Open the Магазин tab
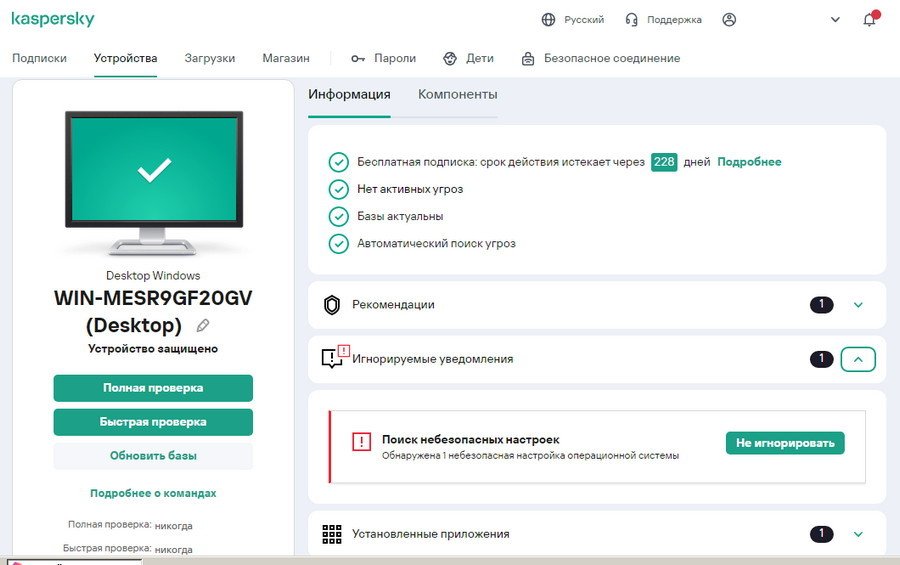The height and width of the screenshot is (565, 900). 286,58
